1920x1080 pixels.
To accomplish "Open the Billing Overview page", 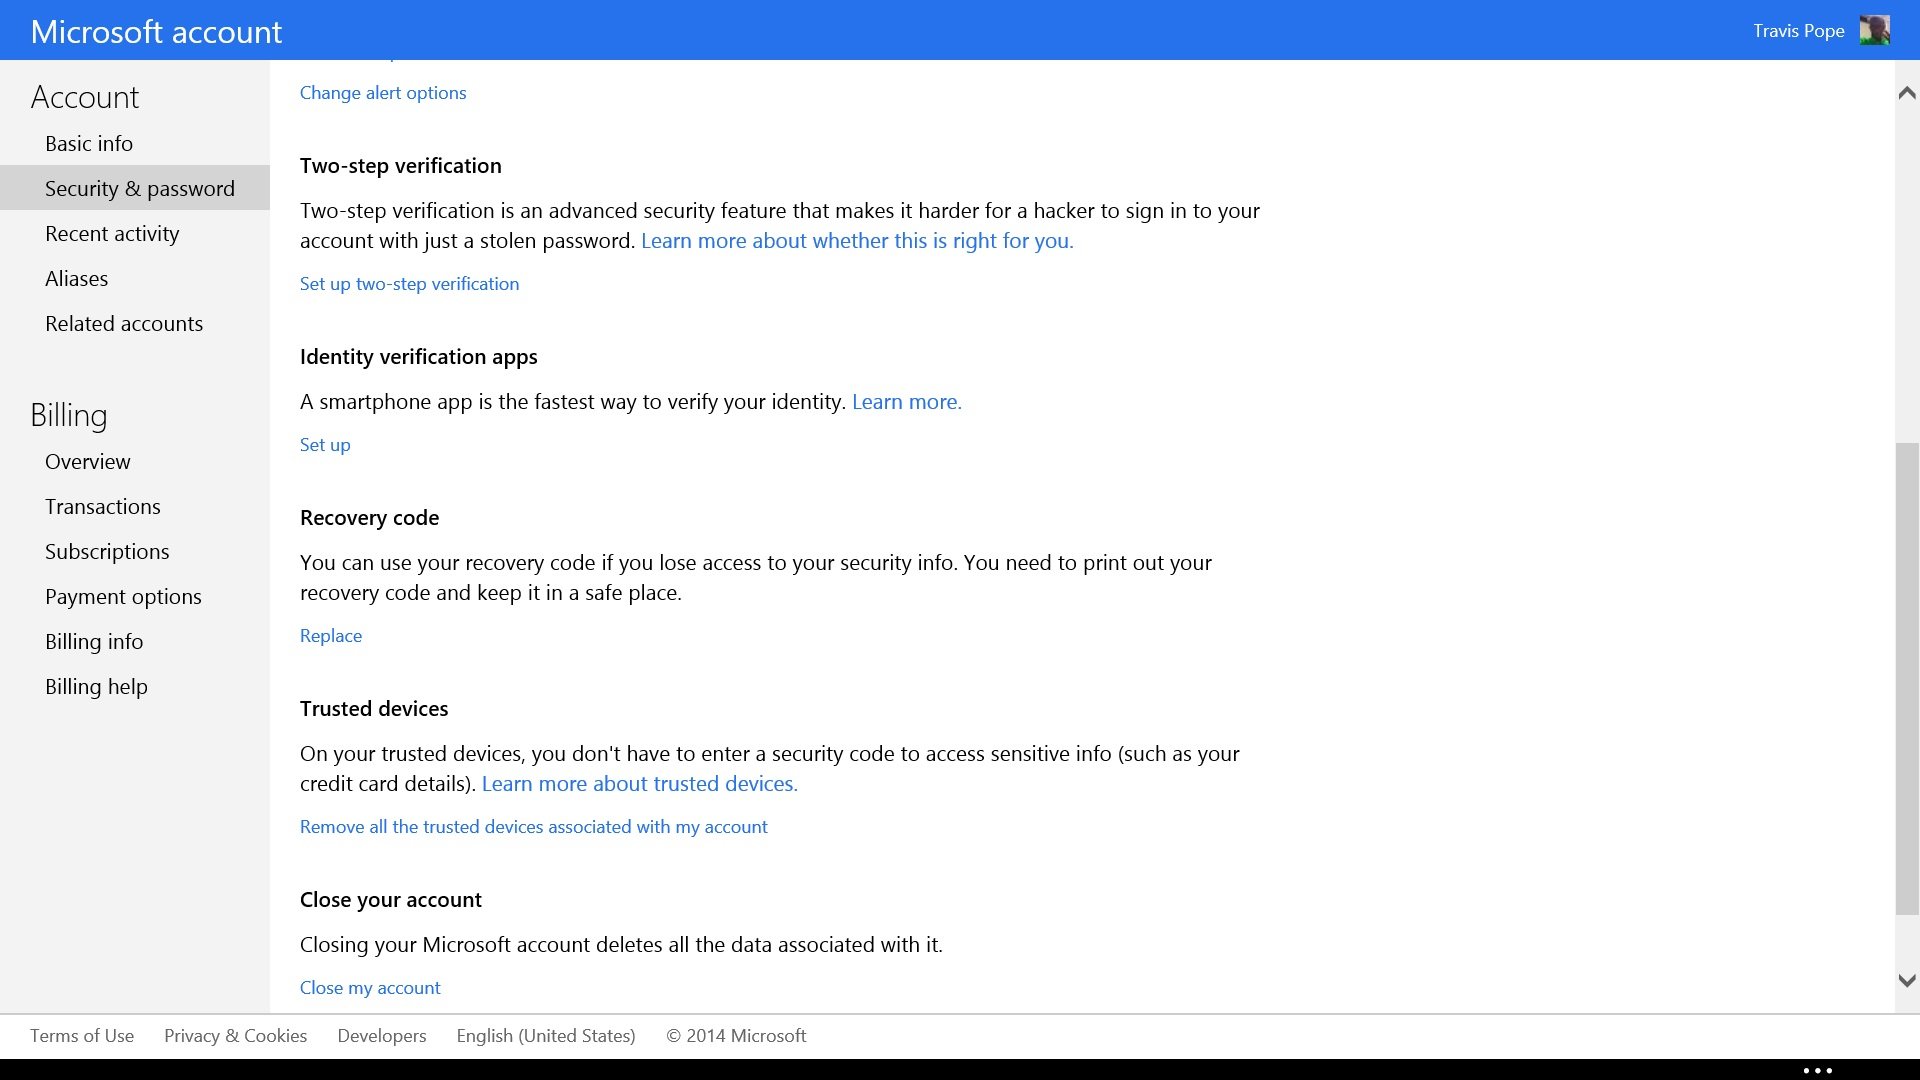I will (x=88, y=461).
